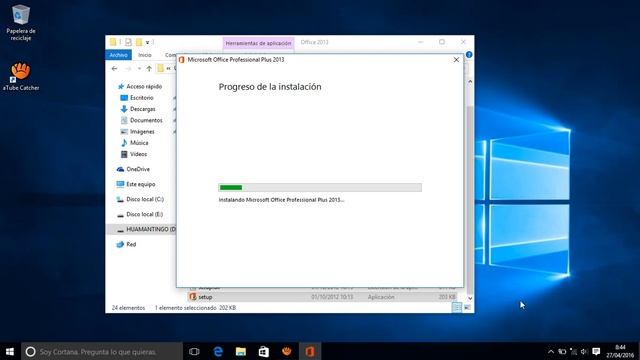
Task: Open the Action Center notifications icon
Action: (596, 351)
